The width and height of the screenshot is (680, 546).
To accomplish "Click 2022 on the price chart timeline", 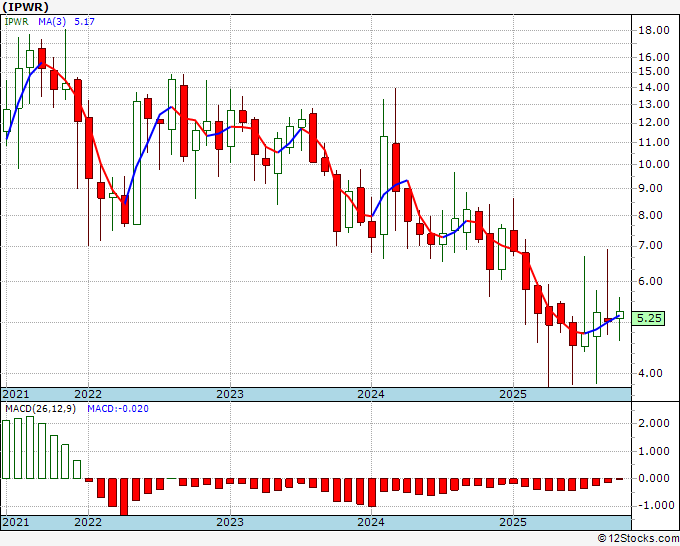I will tap(88, 394).
